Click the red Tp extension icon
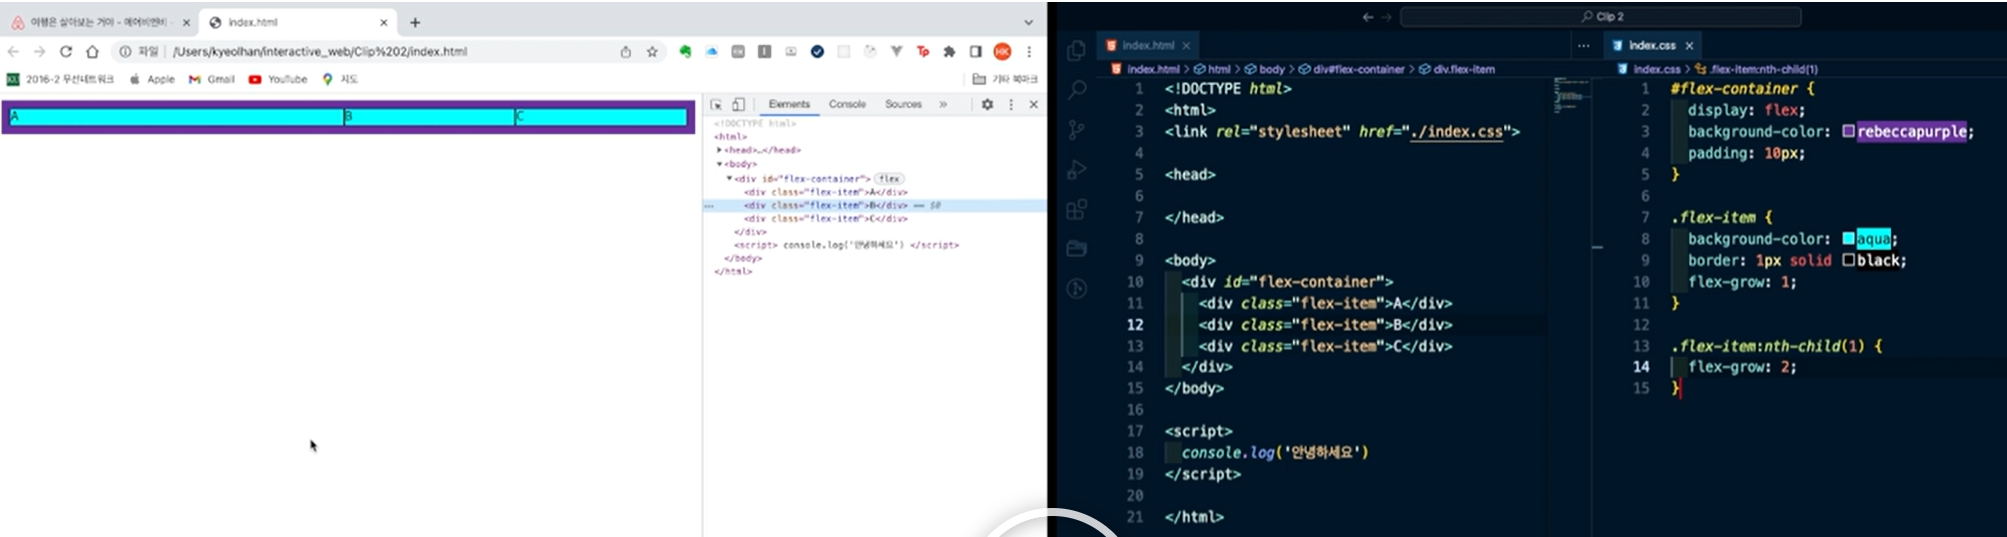2007x537 pixels. coord(923,52)
